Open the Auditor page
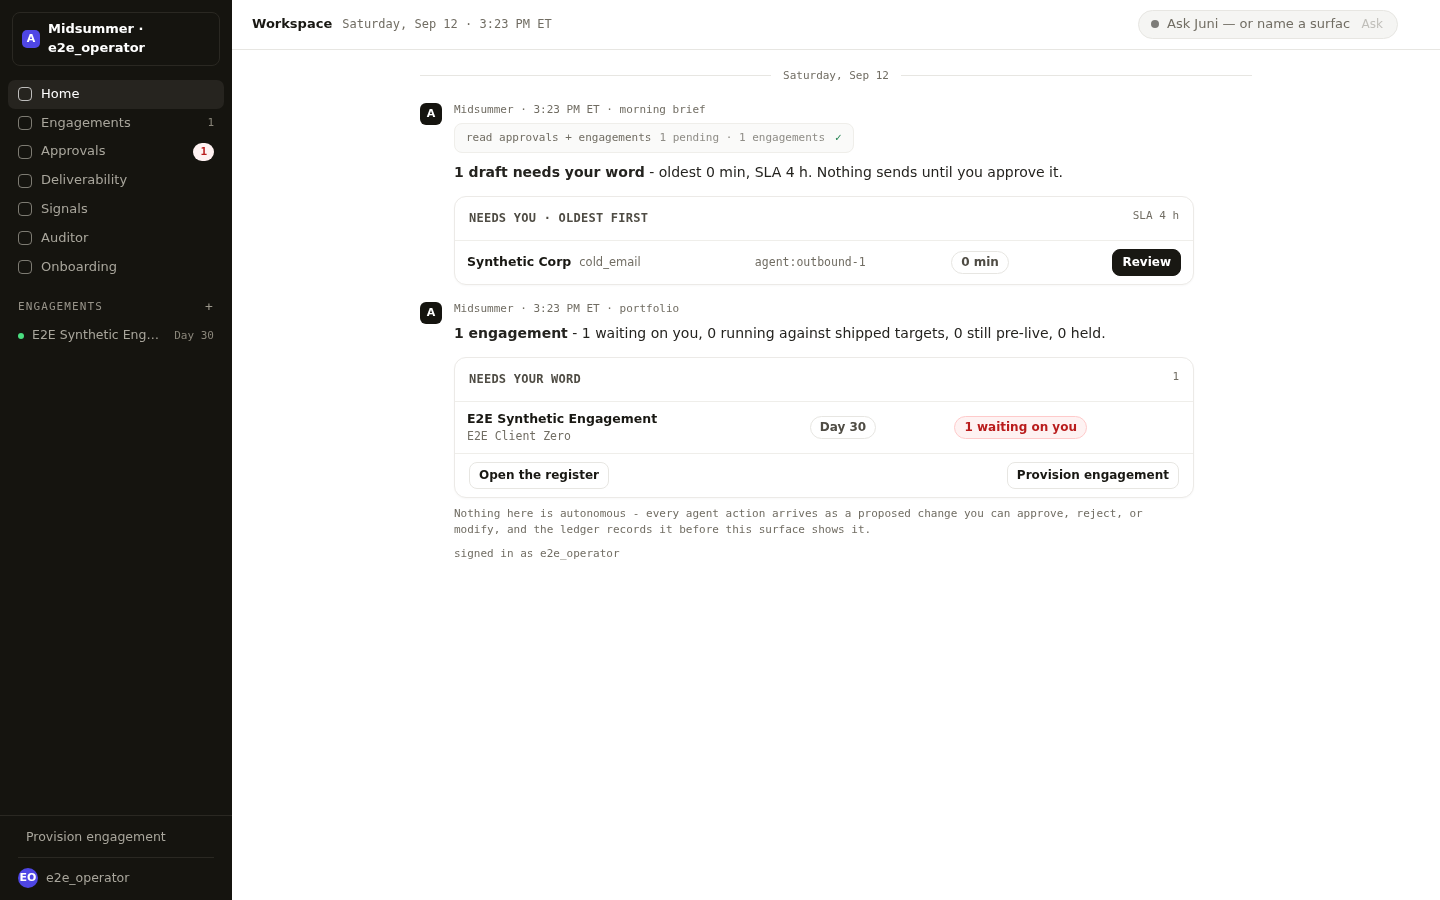 click(x=116, y=238)
